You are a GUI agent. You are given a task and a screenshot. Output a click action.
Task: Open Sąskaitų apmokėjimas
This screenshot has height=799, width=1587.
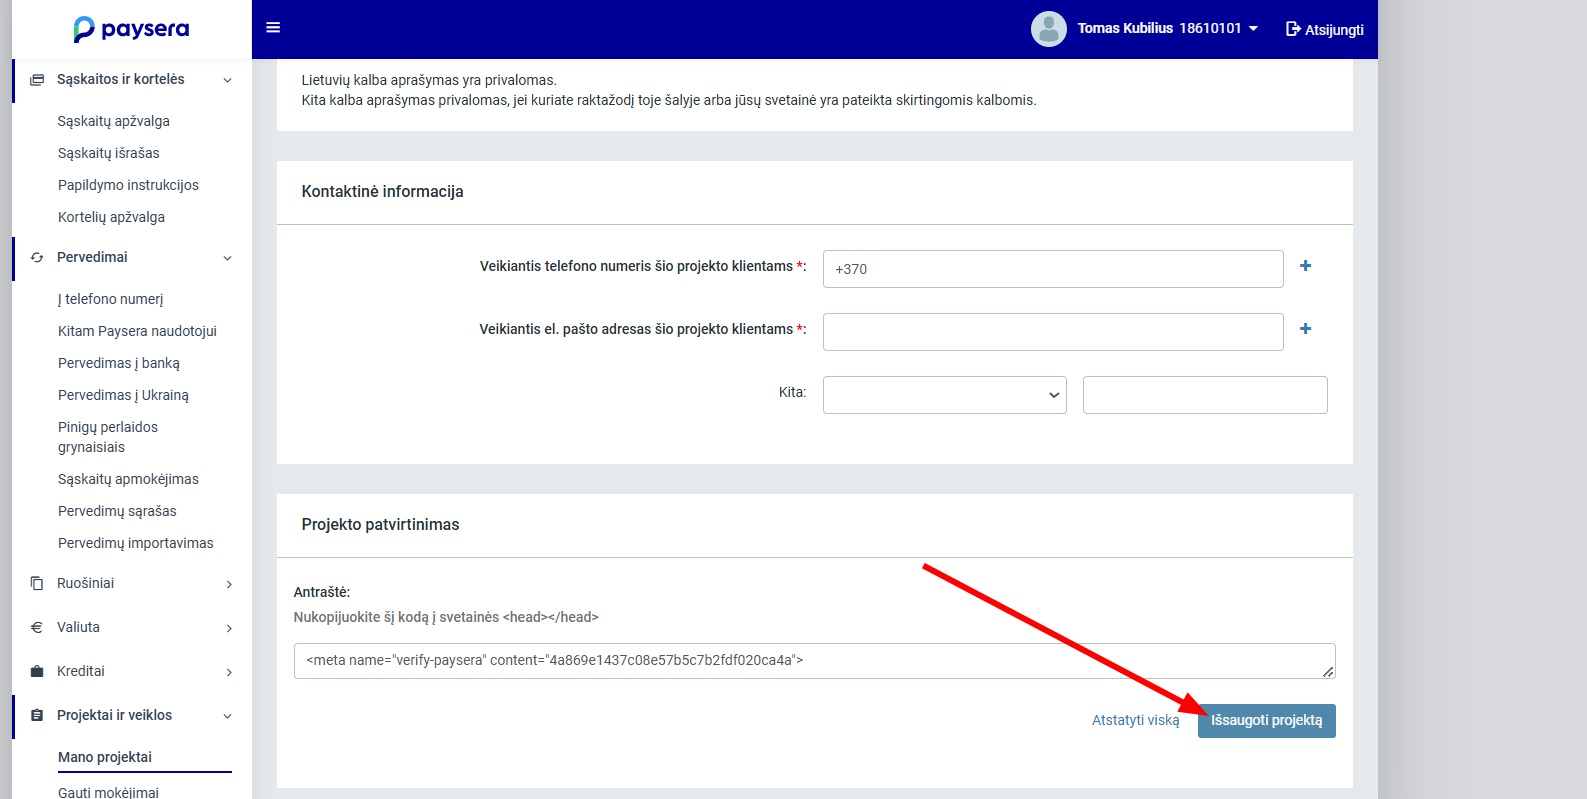click(x=128, y=479)
